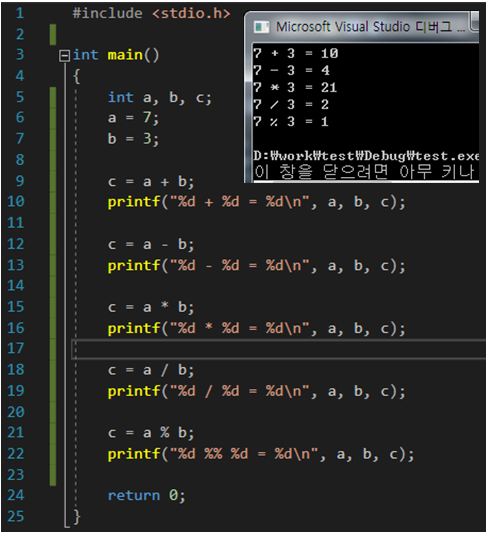Viewport: 487px width, 533px height.
Task: Click the test.exe path in console
Action: [x=366, y=156]
